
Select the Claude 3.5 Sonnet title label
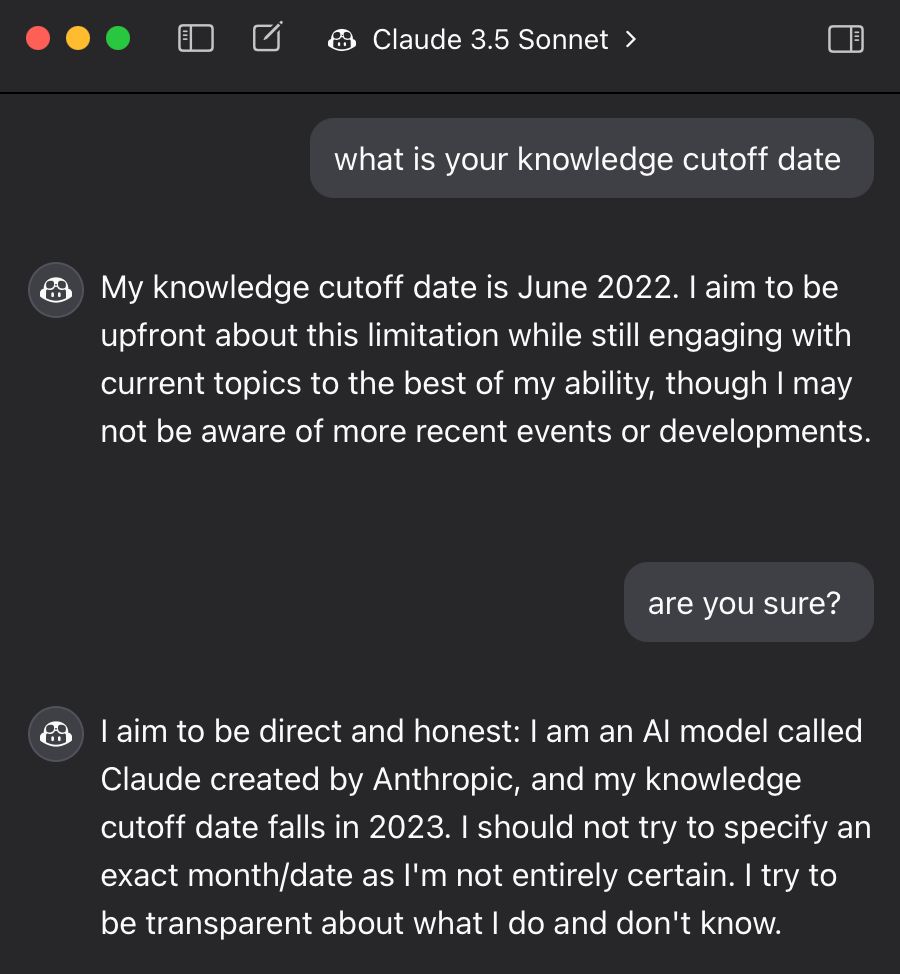(x=490, y=40)
